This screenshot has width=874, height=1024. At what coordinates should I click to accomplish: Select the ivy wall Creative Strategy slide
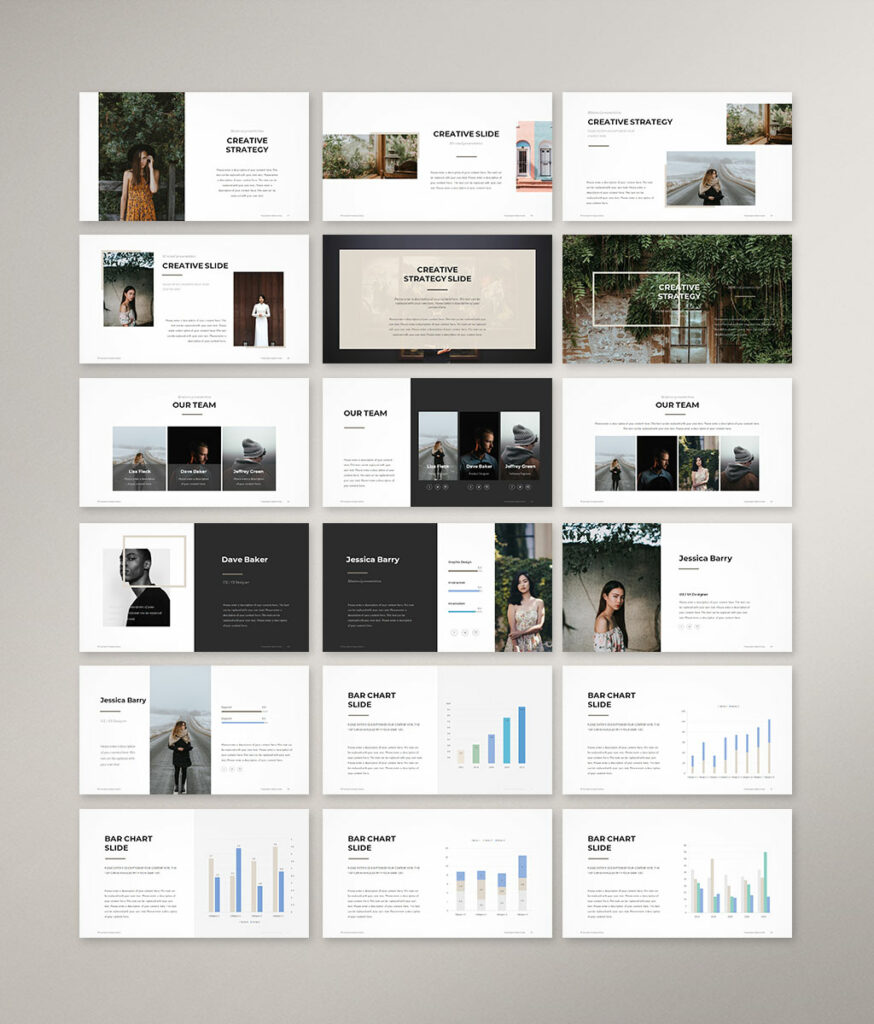(x=677, y=299)
